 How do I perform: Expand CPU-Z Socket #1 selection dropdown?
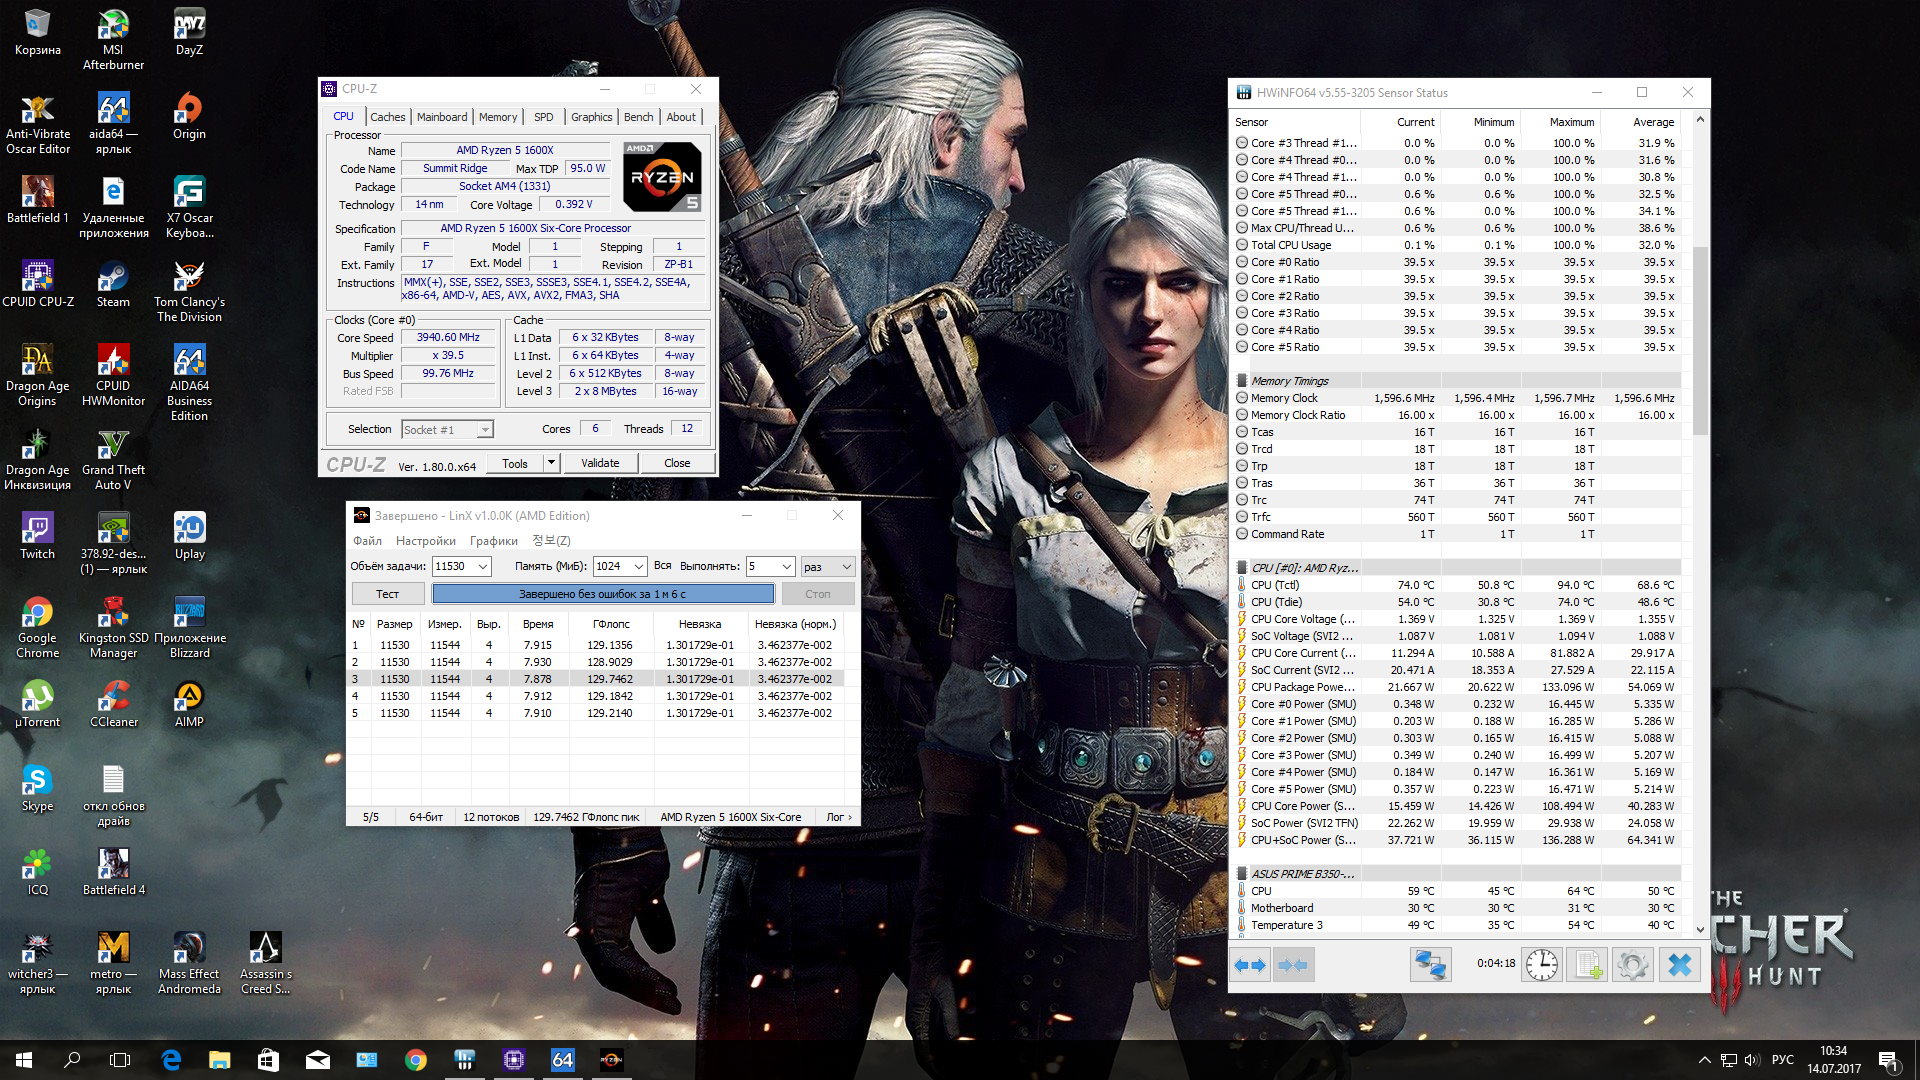(485, 430)
